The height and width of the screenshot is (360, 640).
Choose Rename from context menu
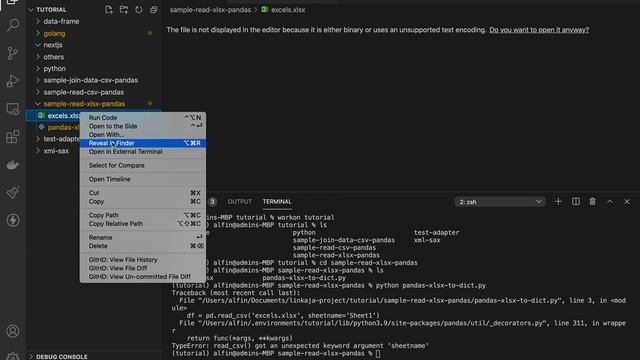coord(143,238)
